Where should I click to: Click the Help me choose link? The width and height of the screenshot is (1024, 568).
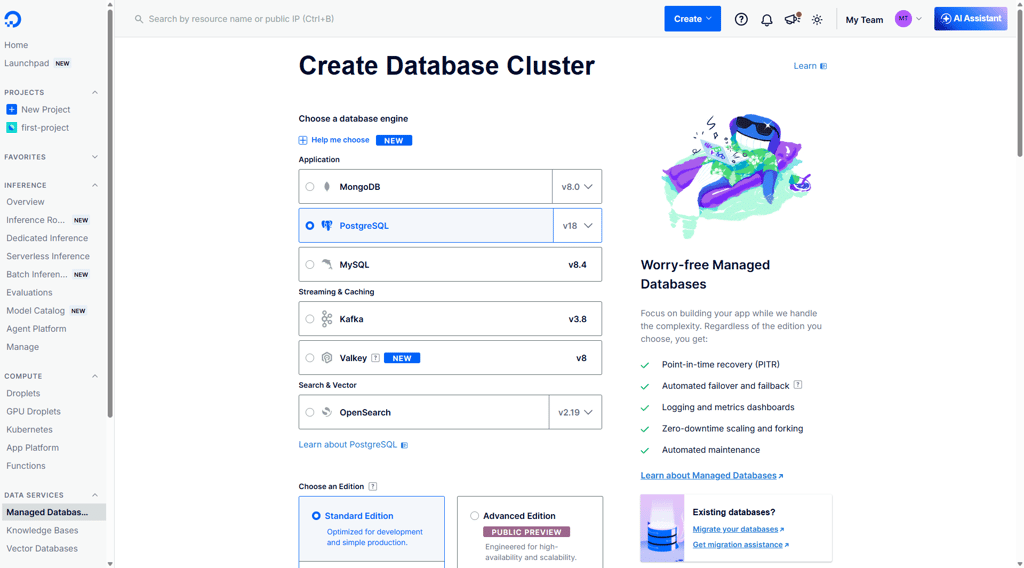tap(340, 140)
